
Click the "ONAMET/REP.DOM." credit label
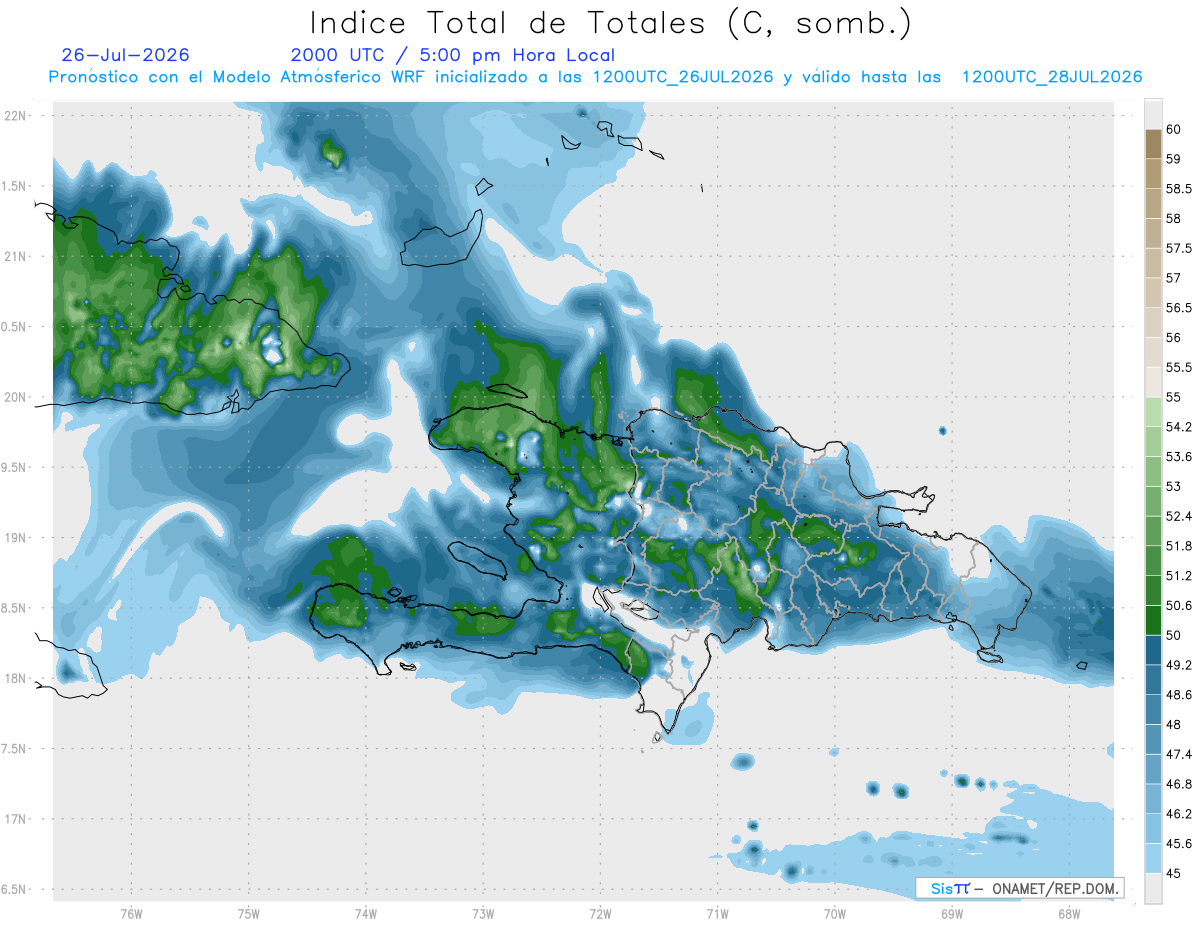coord(1056,888)
